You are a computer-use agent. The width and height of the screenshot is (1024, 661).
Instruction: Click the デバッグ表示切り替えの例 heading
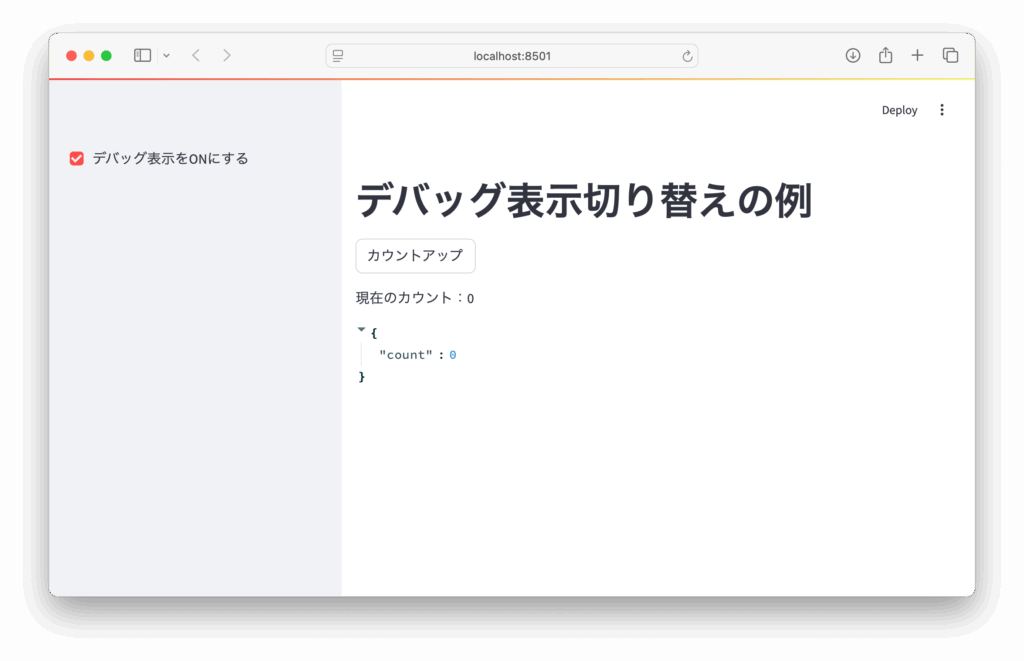click(x=583, y=202)
